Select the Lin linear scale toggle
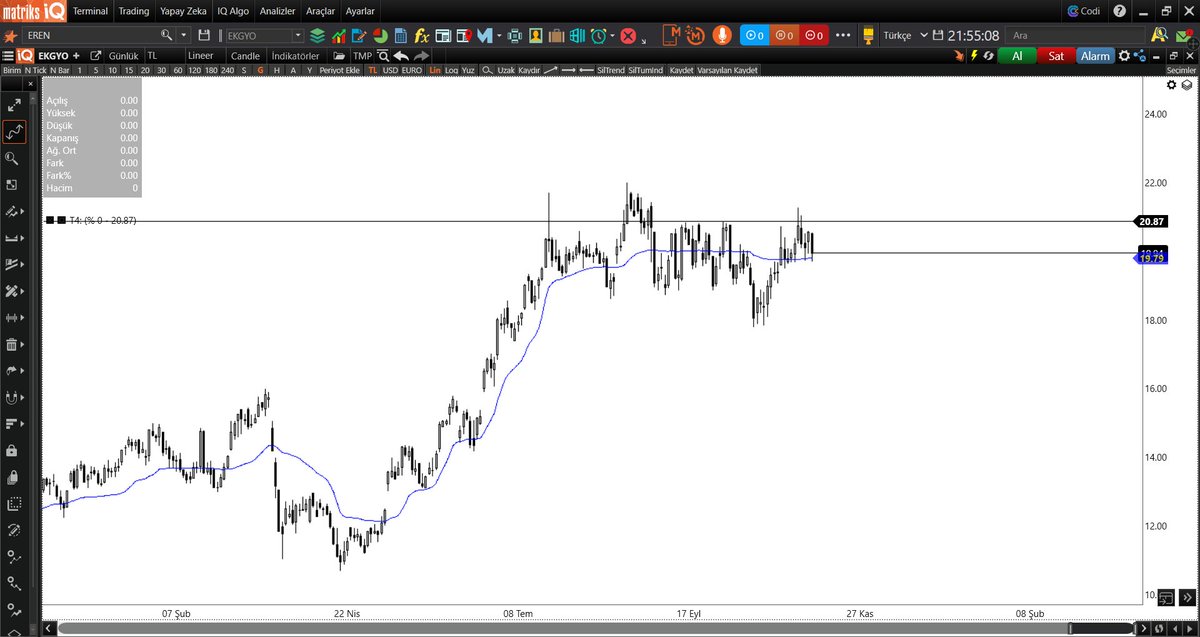Screen dimensions: 1200x637 [435, 71]
